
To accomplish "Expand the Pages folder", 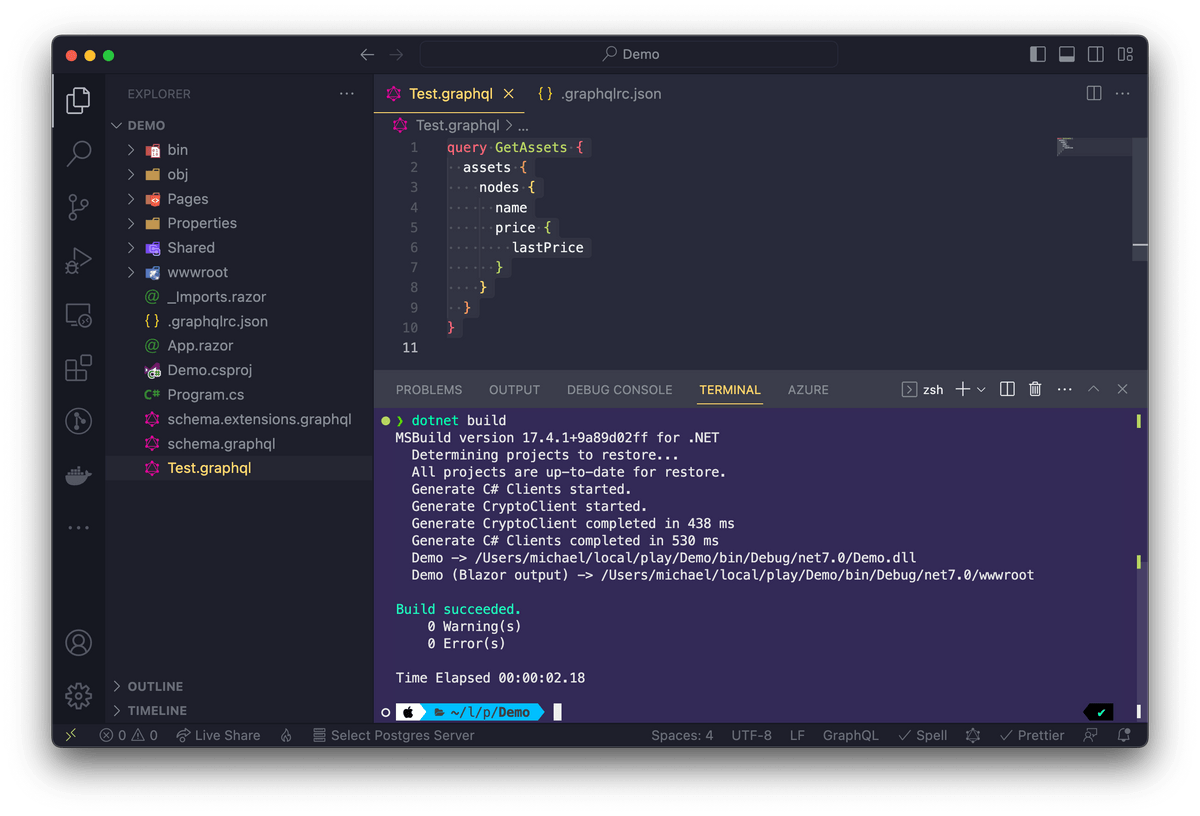I will tap(187, 199).
